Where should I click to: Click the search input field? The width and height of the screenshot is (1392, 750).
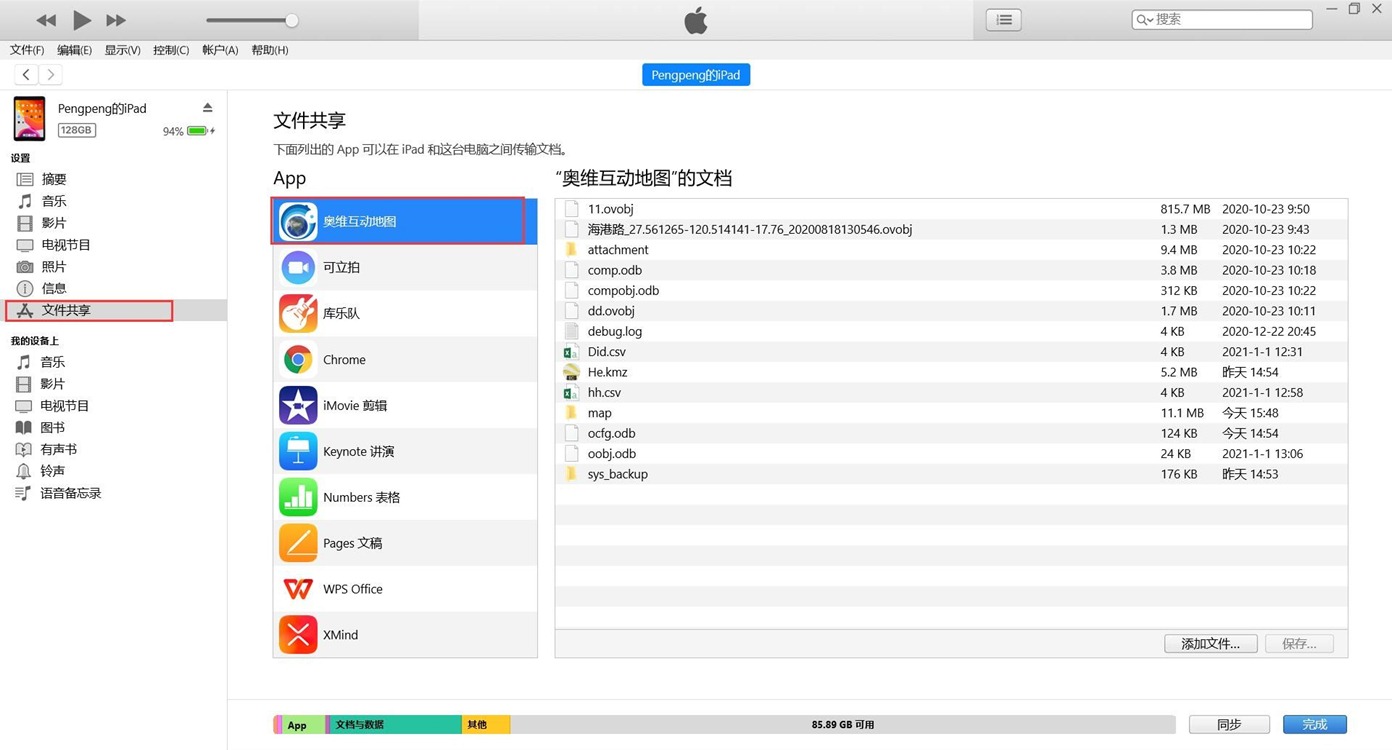1230,19
